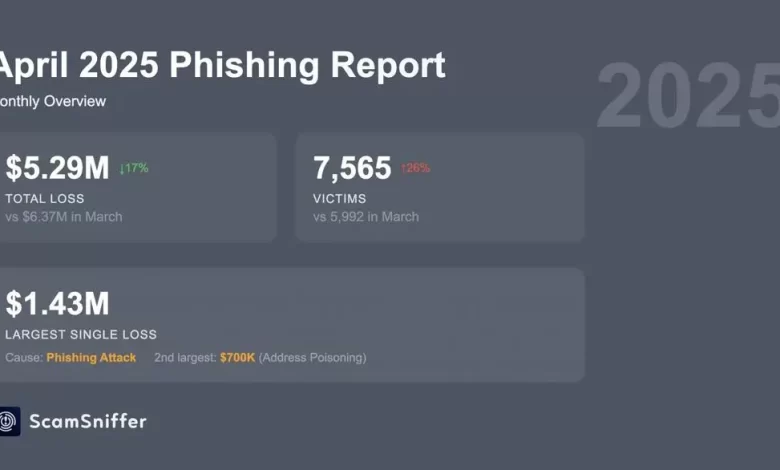Click the vs 5,992 in March comparison
Screen dimensions: 780x470
(366, 217)
